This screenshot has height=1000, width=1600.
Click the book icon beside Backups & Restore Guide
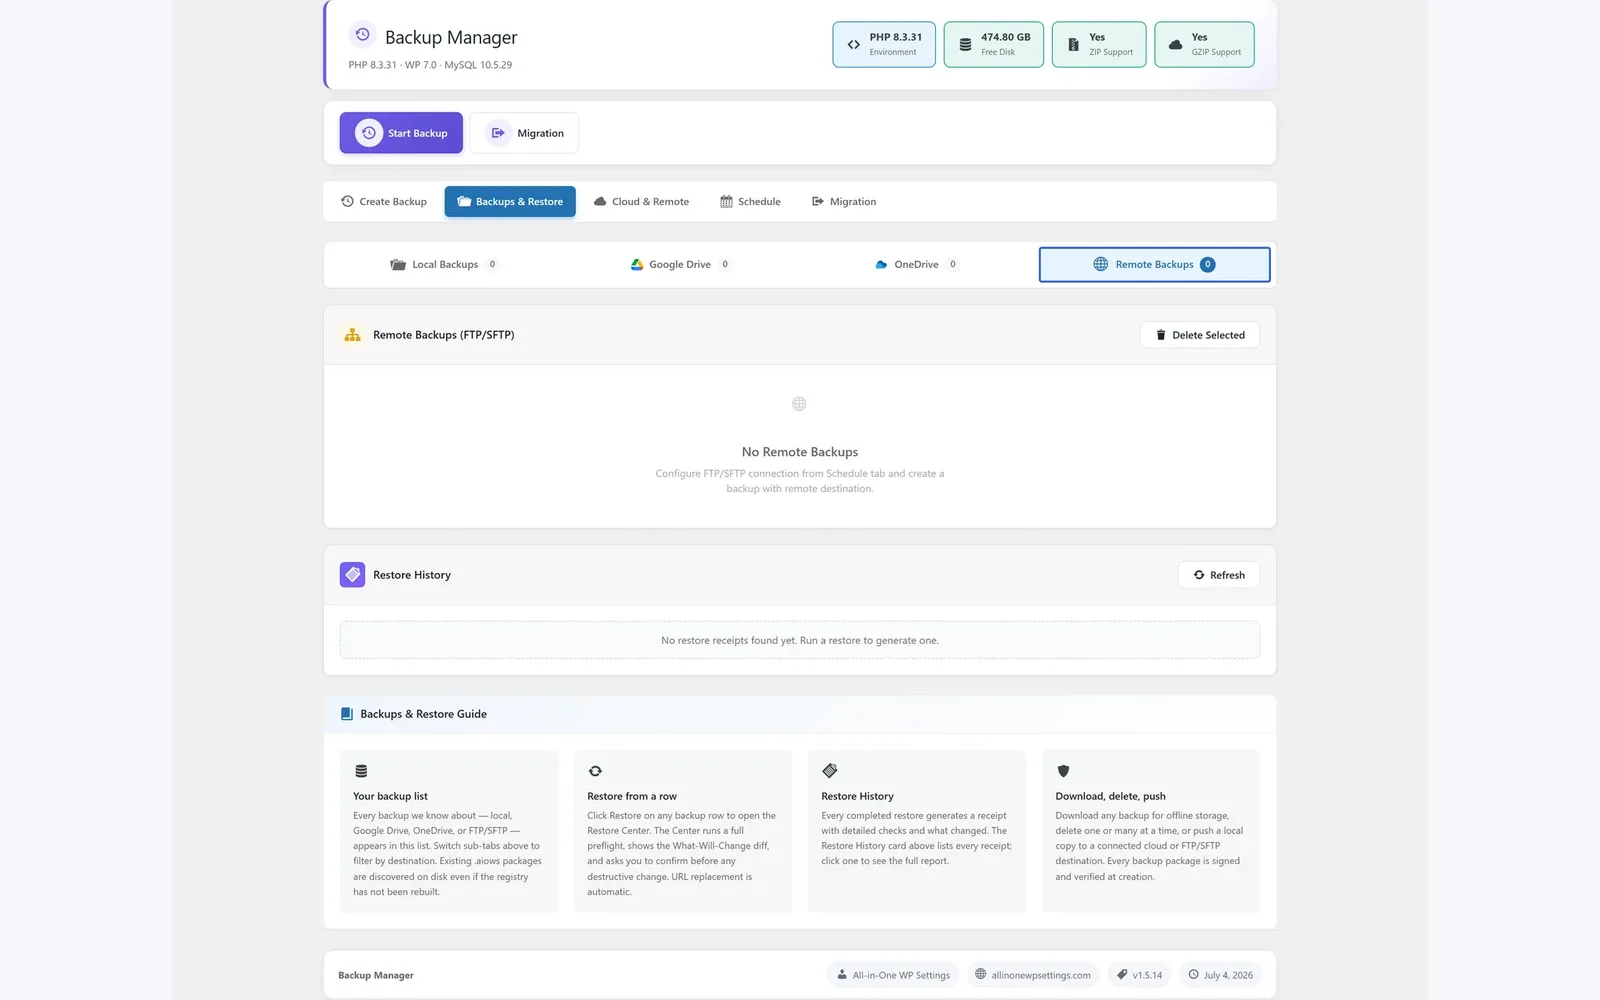(347, 714)
